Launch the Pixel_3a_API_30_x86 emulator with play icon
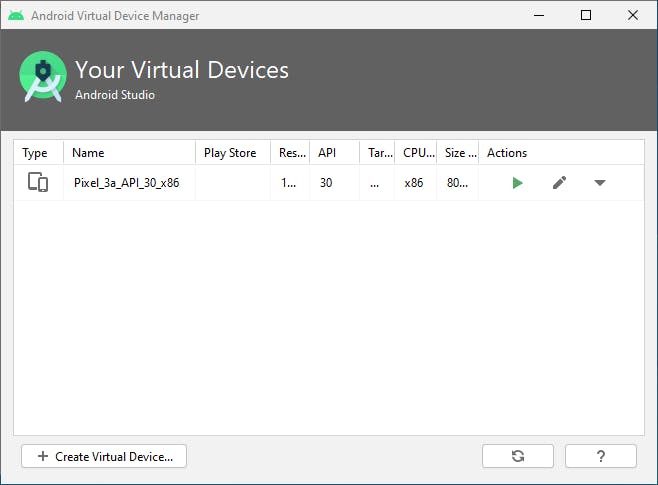 [517, 183]
